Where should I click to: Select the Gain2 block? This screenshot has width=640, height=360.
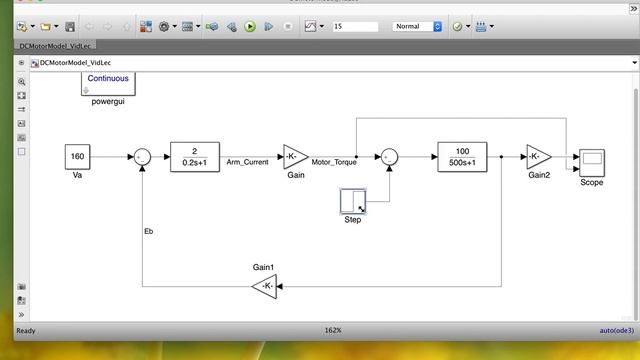click(x=539, y=157)
